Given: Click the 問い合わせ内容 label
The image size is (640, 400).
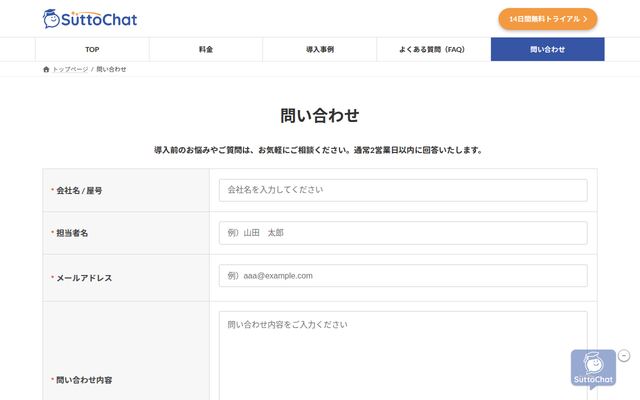Looking at the screenshot, I should (x=84, y=380).
